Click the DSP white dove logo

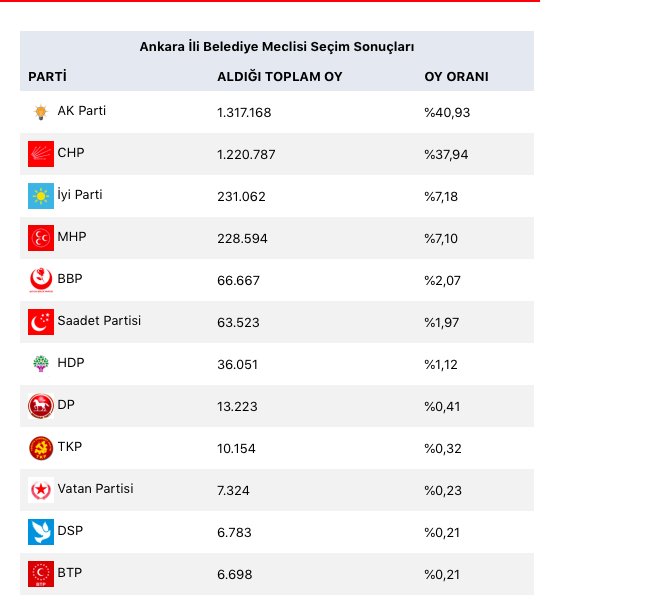(x=41, y=532)
